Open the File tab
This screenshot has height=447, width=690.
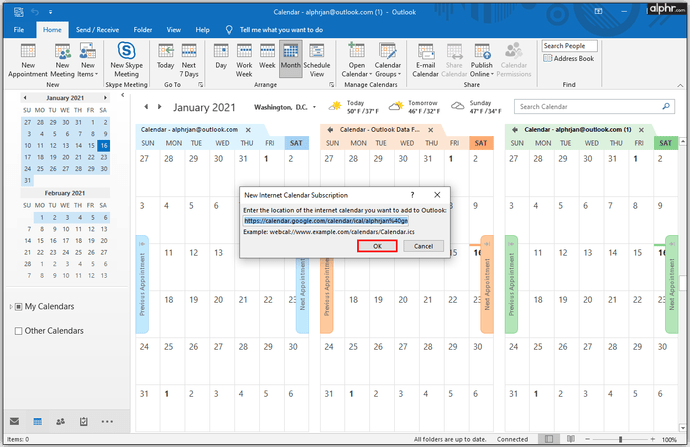tap(19, 30)
